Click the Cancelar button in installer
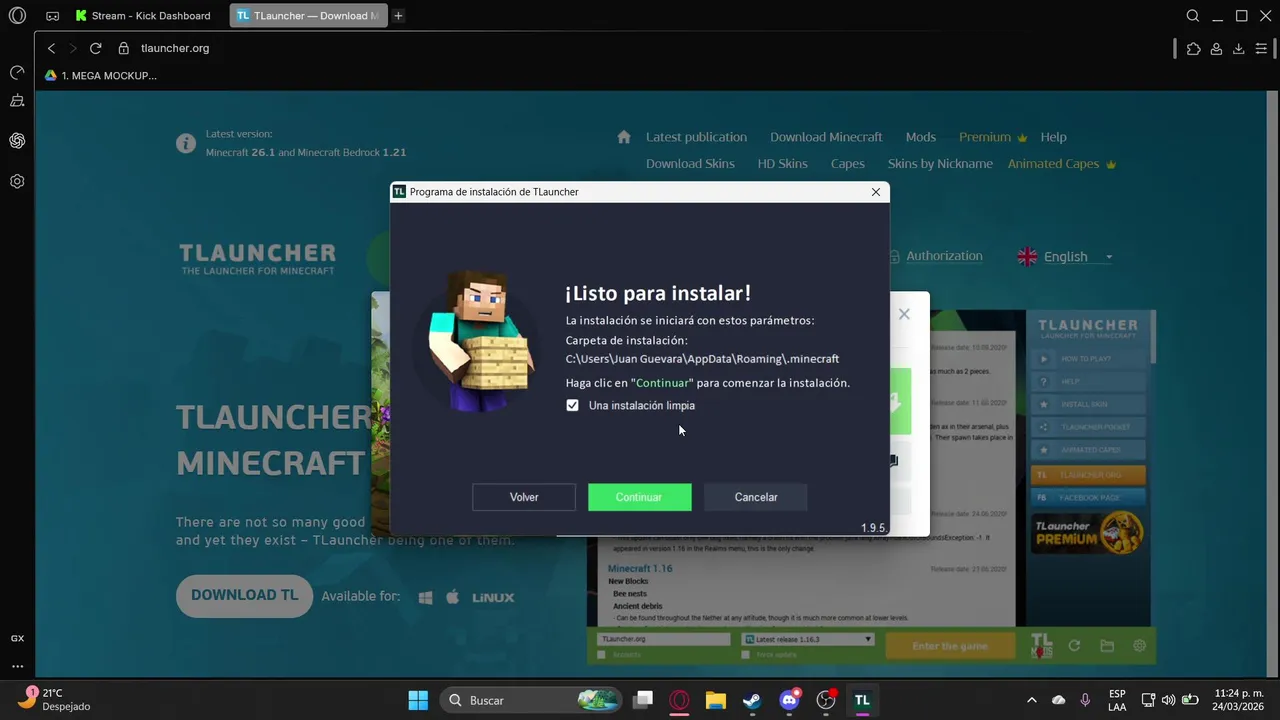 756,497
